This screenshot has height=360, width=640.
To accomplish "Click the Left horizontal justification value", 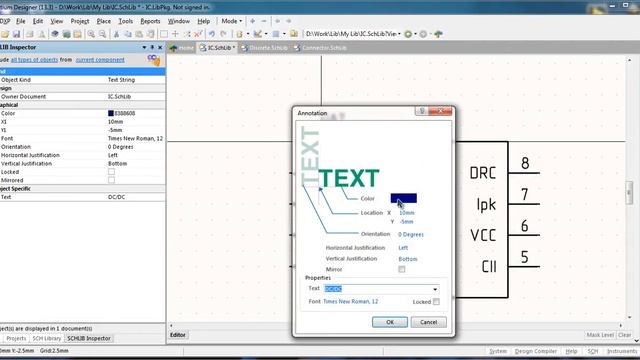I will coord(403,248).
